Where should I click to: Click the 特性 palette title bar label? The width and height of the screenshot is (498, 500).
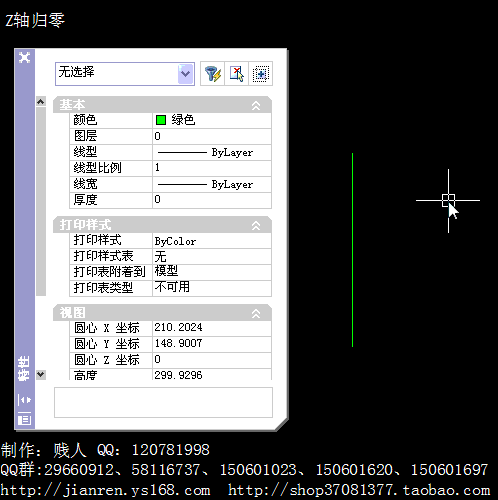click(24, 369)
